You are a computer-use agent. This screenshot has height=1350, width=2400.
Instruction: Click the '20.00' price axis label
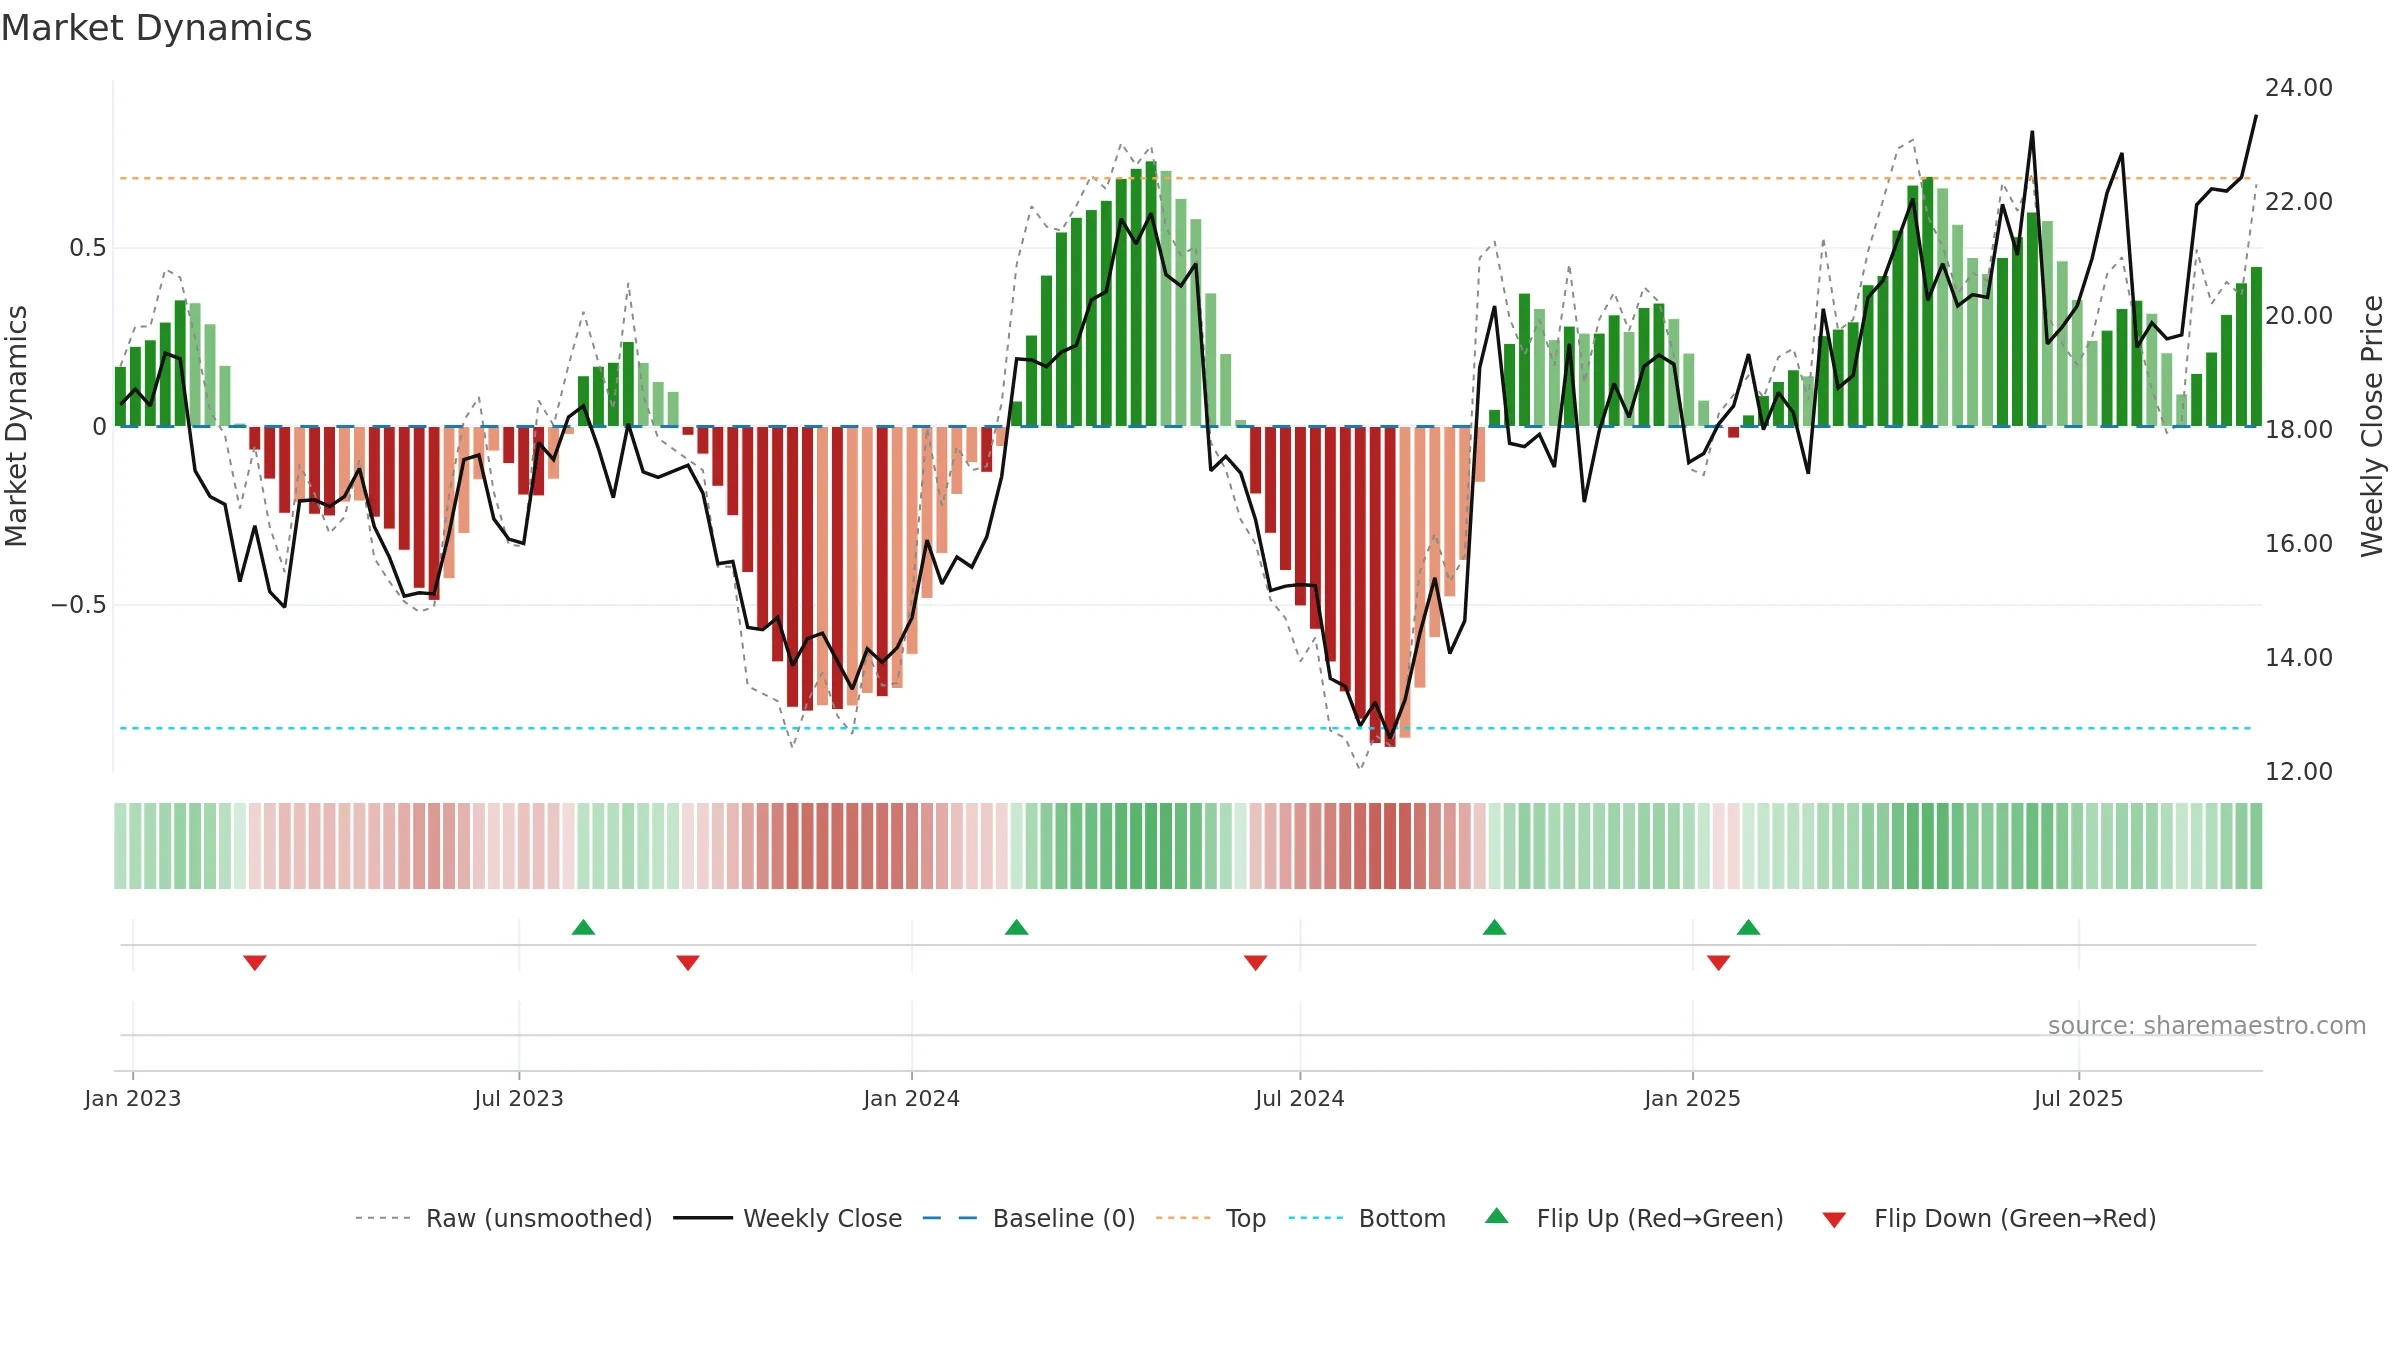(x=2299, y=316)
